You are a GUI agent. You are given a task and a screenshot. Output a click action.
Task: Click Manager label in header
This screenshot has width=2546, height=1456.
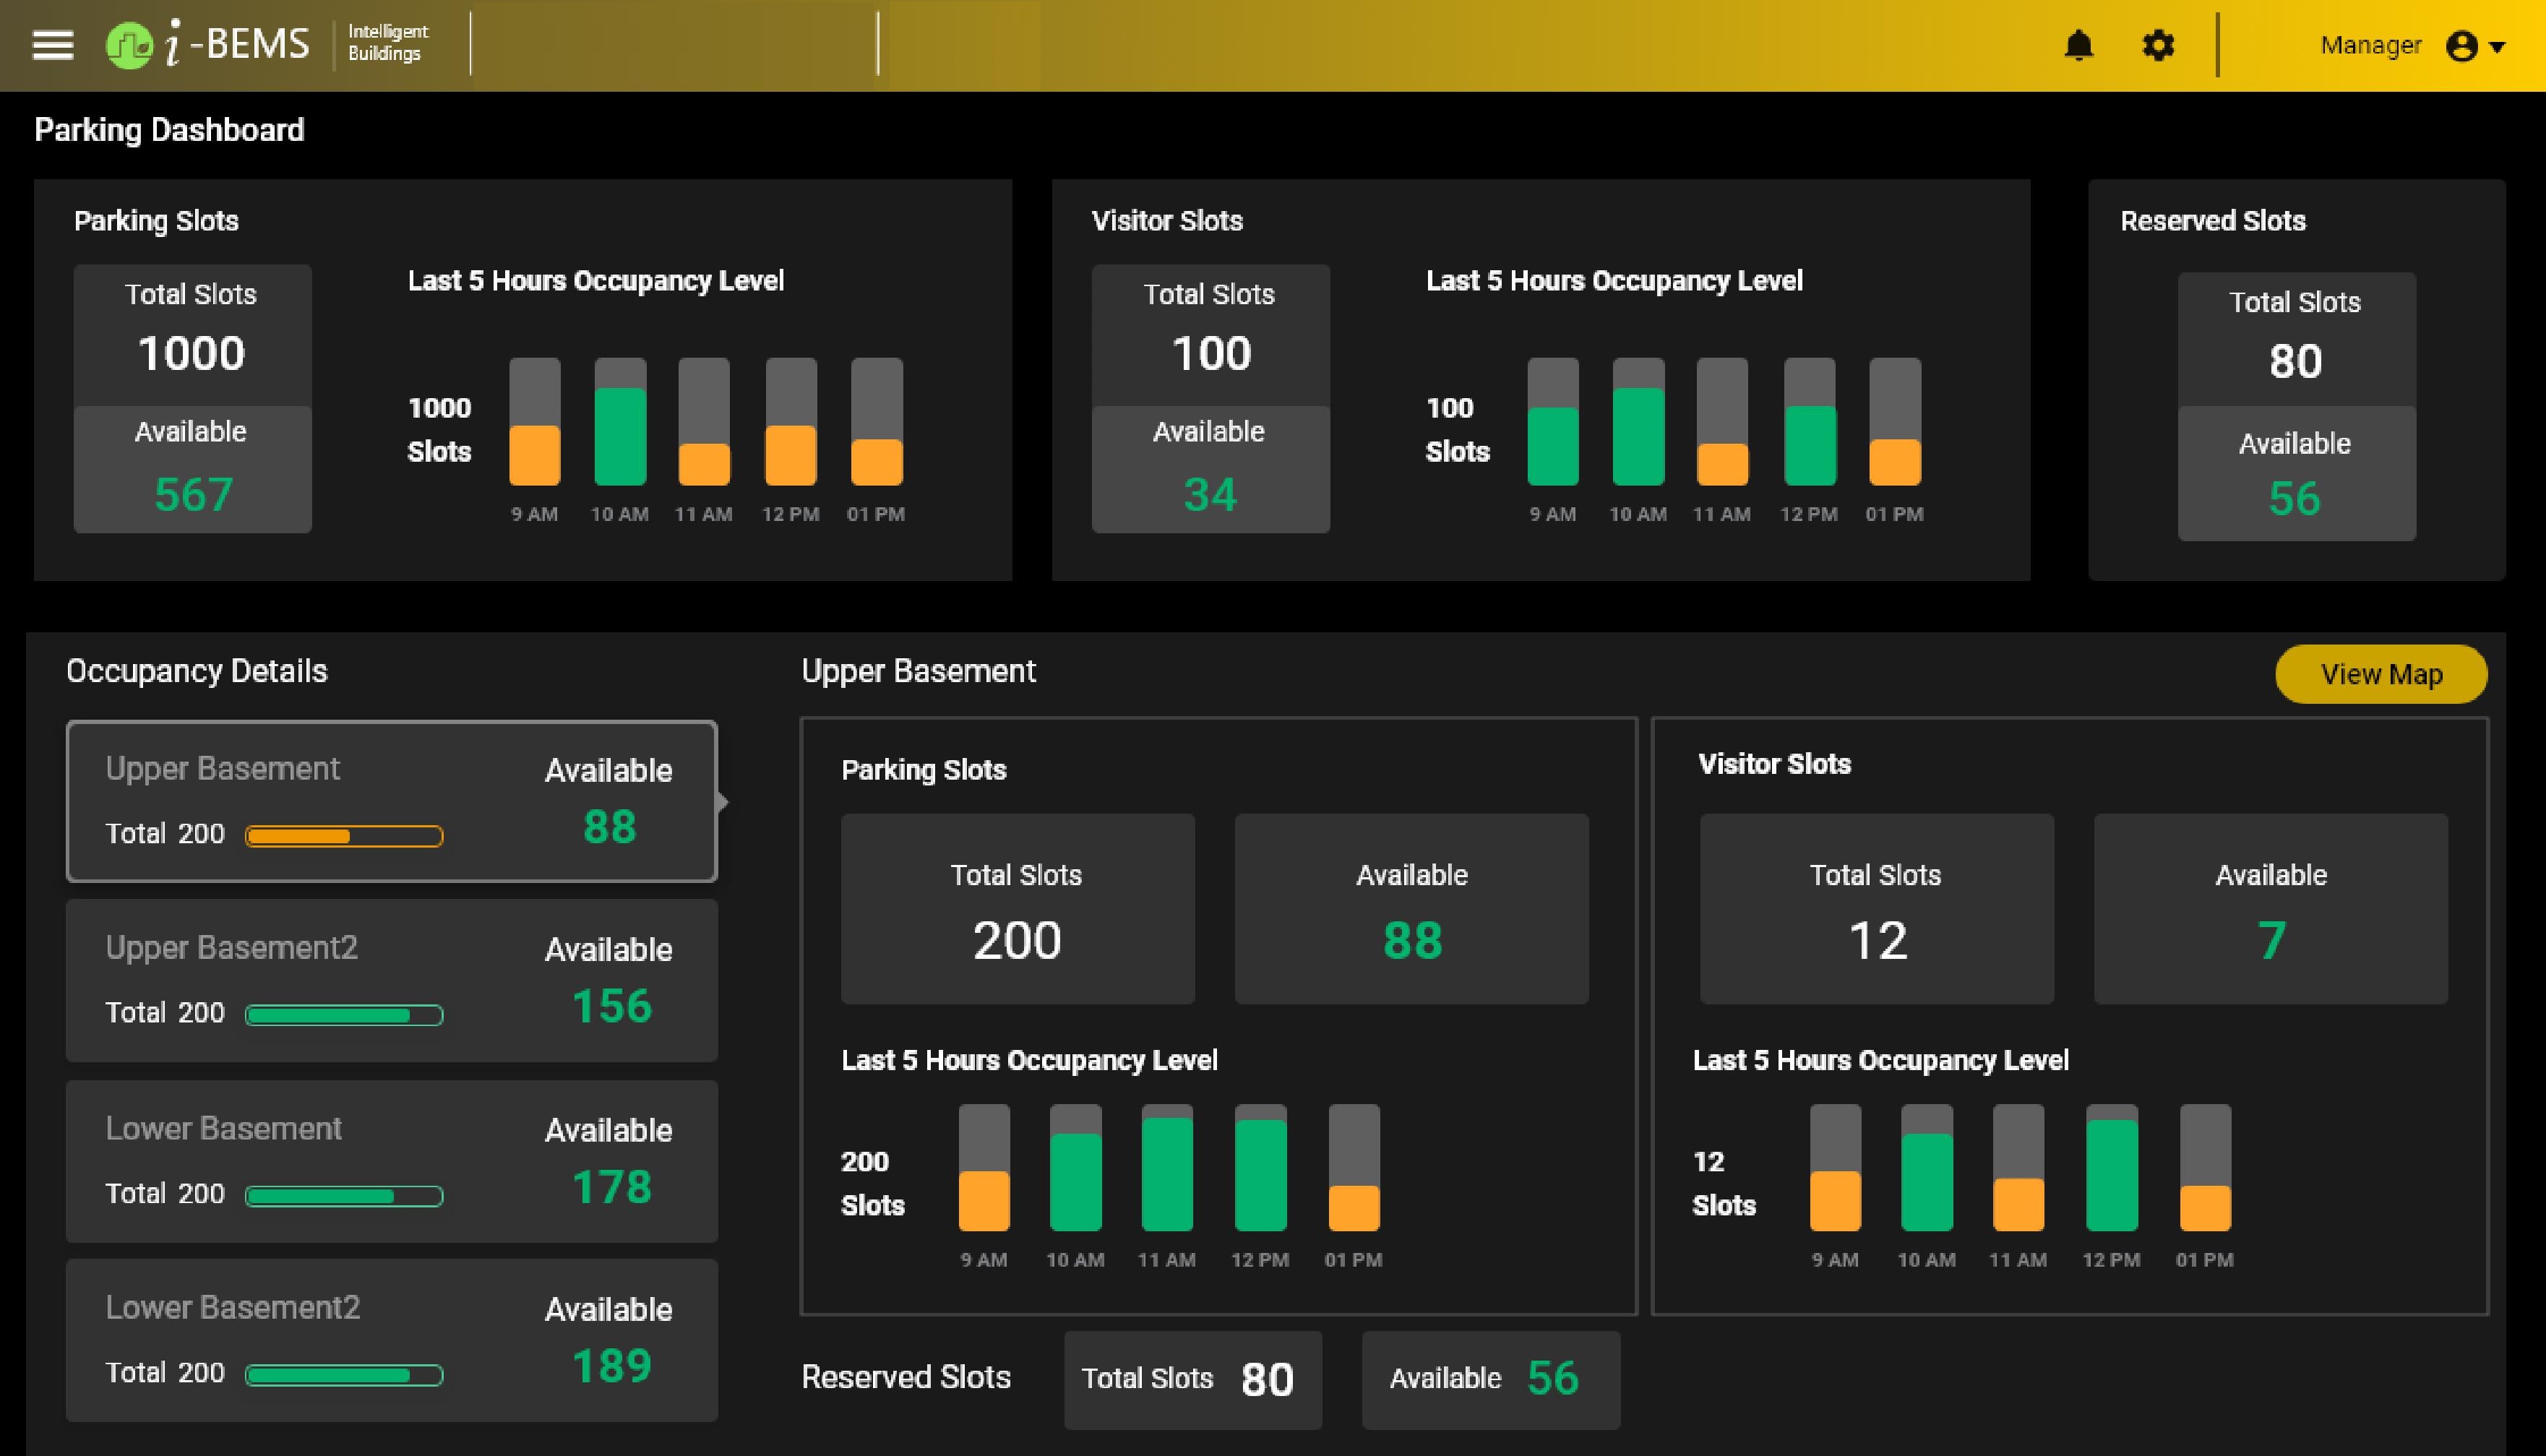(x=2370, y=46)
